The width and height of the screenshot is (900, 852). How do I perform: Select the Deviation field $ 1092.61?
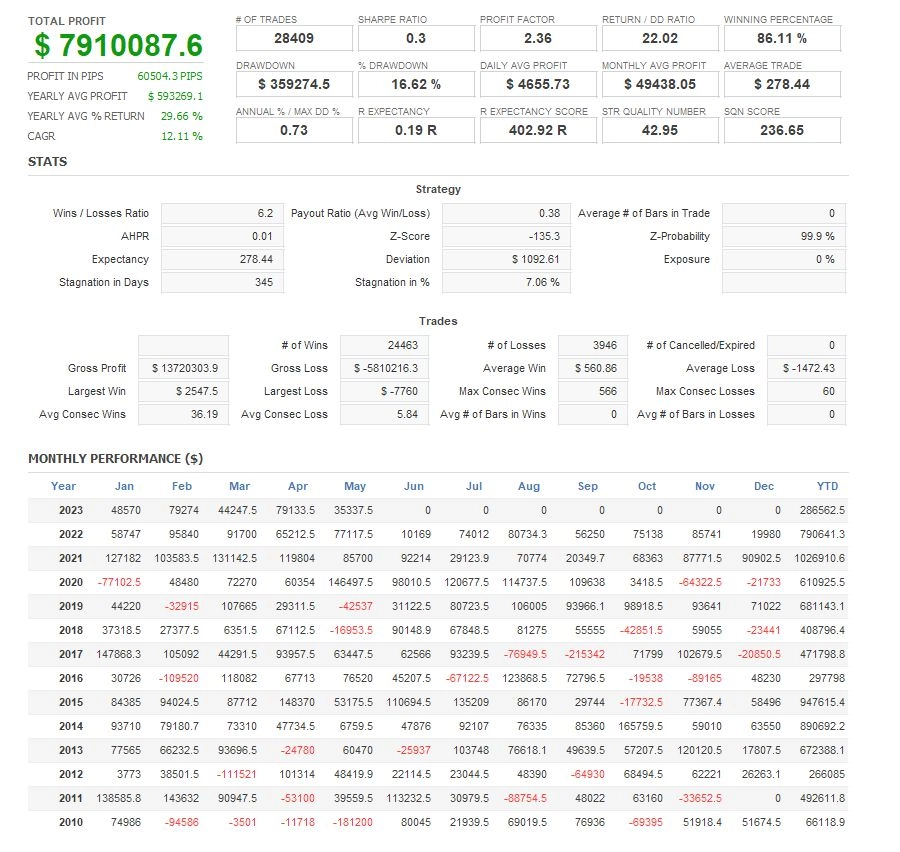(x=506, y=260)
